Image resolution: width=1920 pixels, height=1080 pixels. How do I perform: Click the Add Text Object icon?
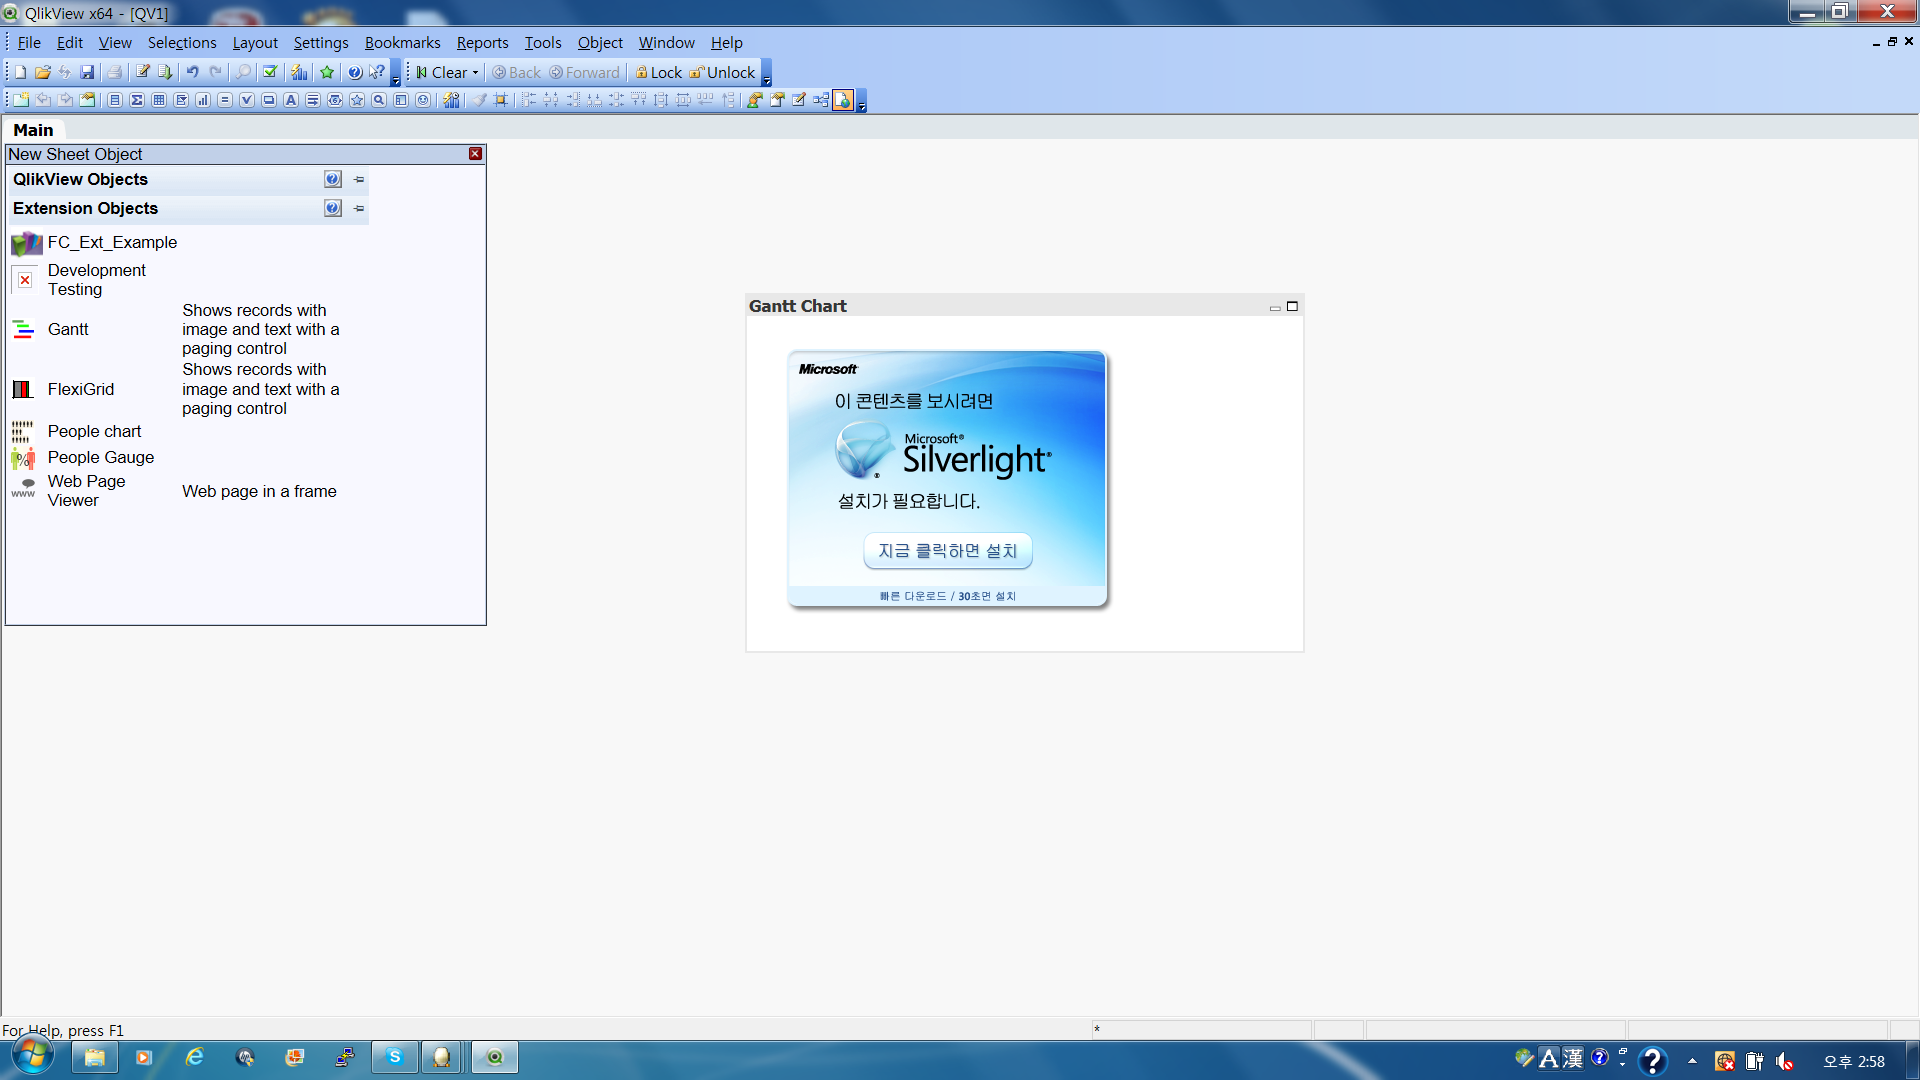pos(291,100)
